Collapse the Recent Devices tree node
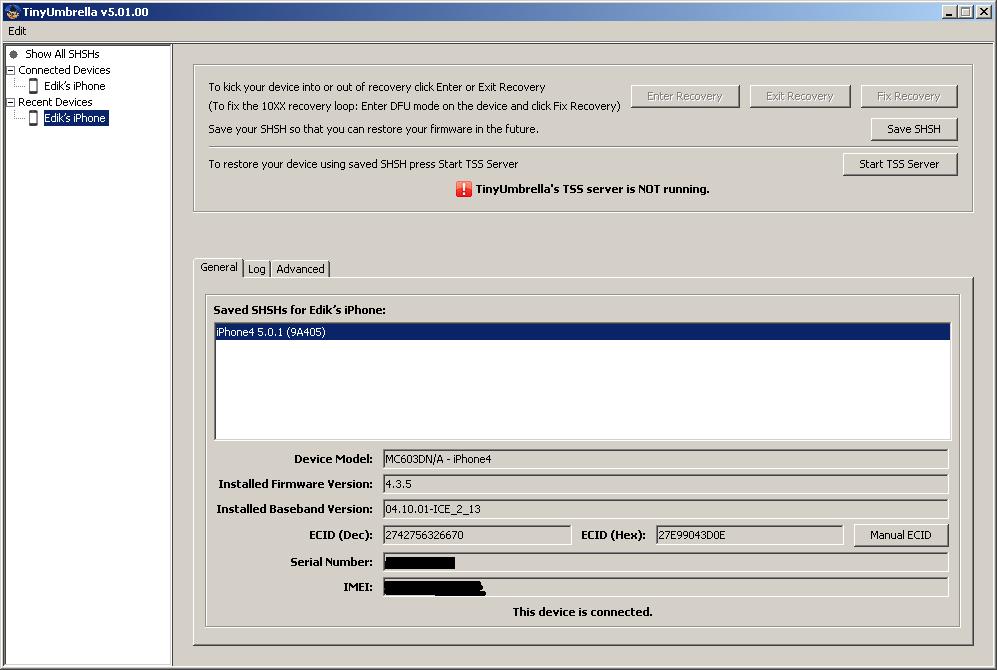 click(10, 102)
